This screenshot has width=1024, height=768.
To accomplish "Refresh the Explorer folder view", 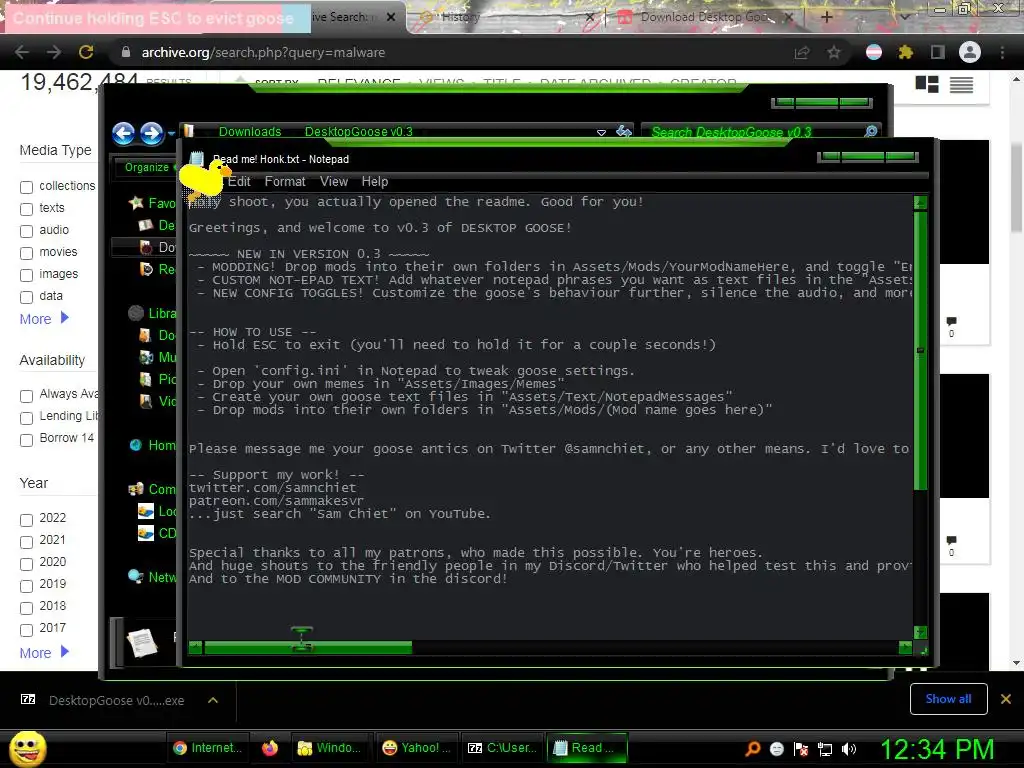I will 624,131.
